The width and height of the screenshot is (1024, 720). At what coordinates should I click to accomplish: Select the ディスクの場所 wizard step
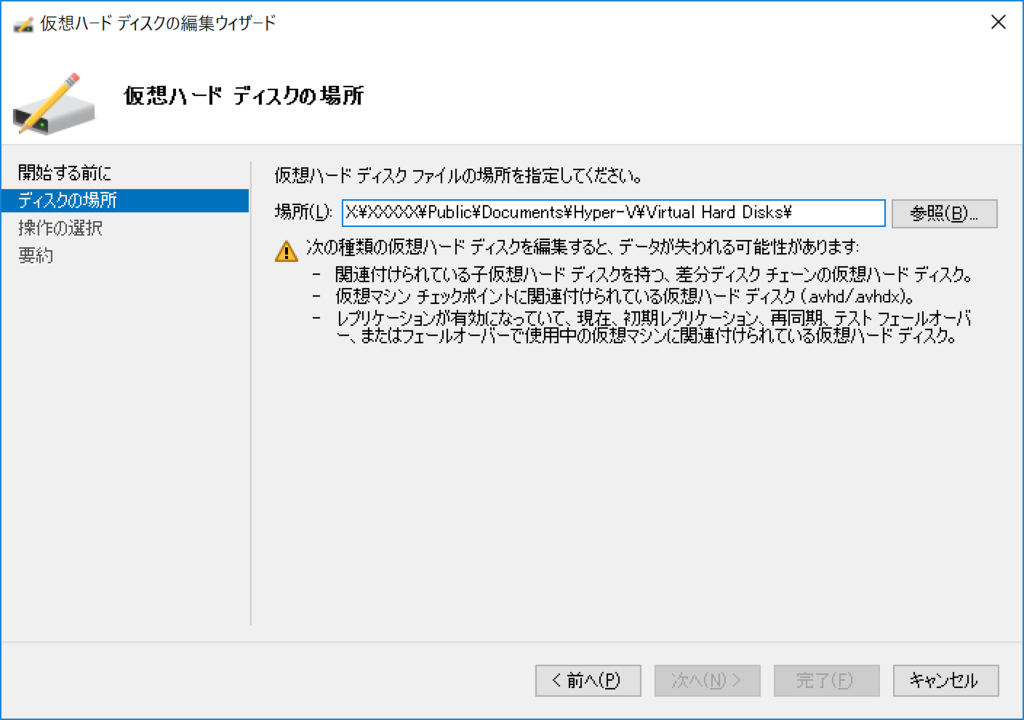click(125, 201)
